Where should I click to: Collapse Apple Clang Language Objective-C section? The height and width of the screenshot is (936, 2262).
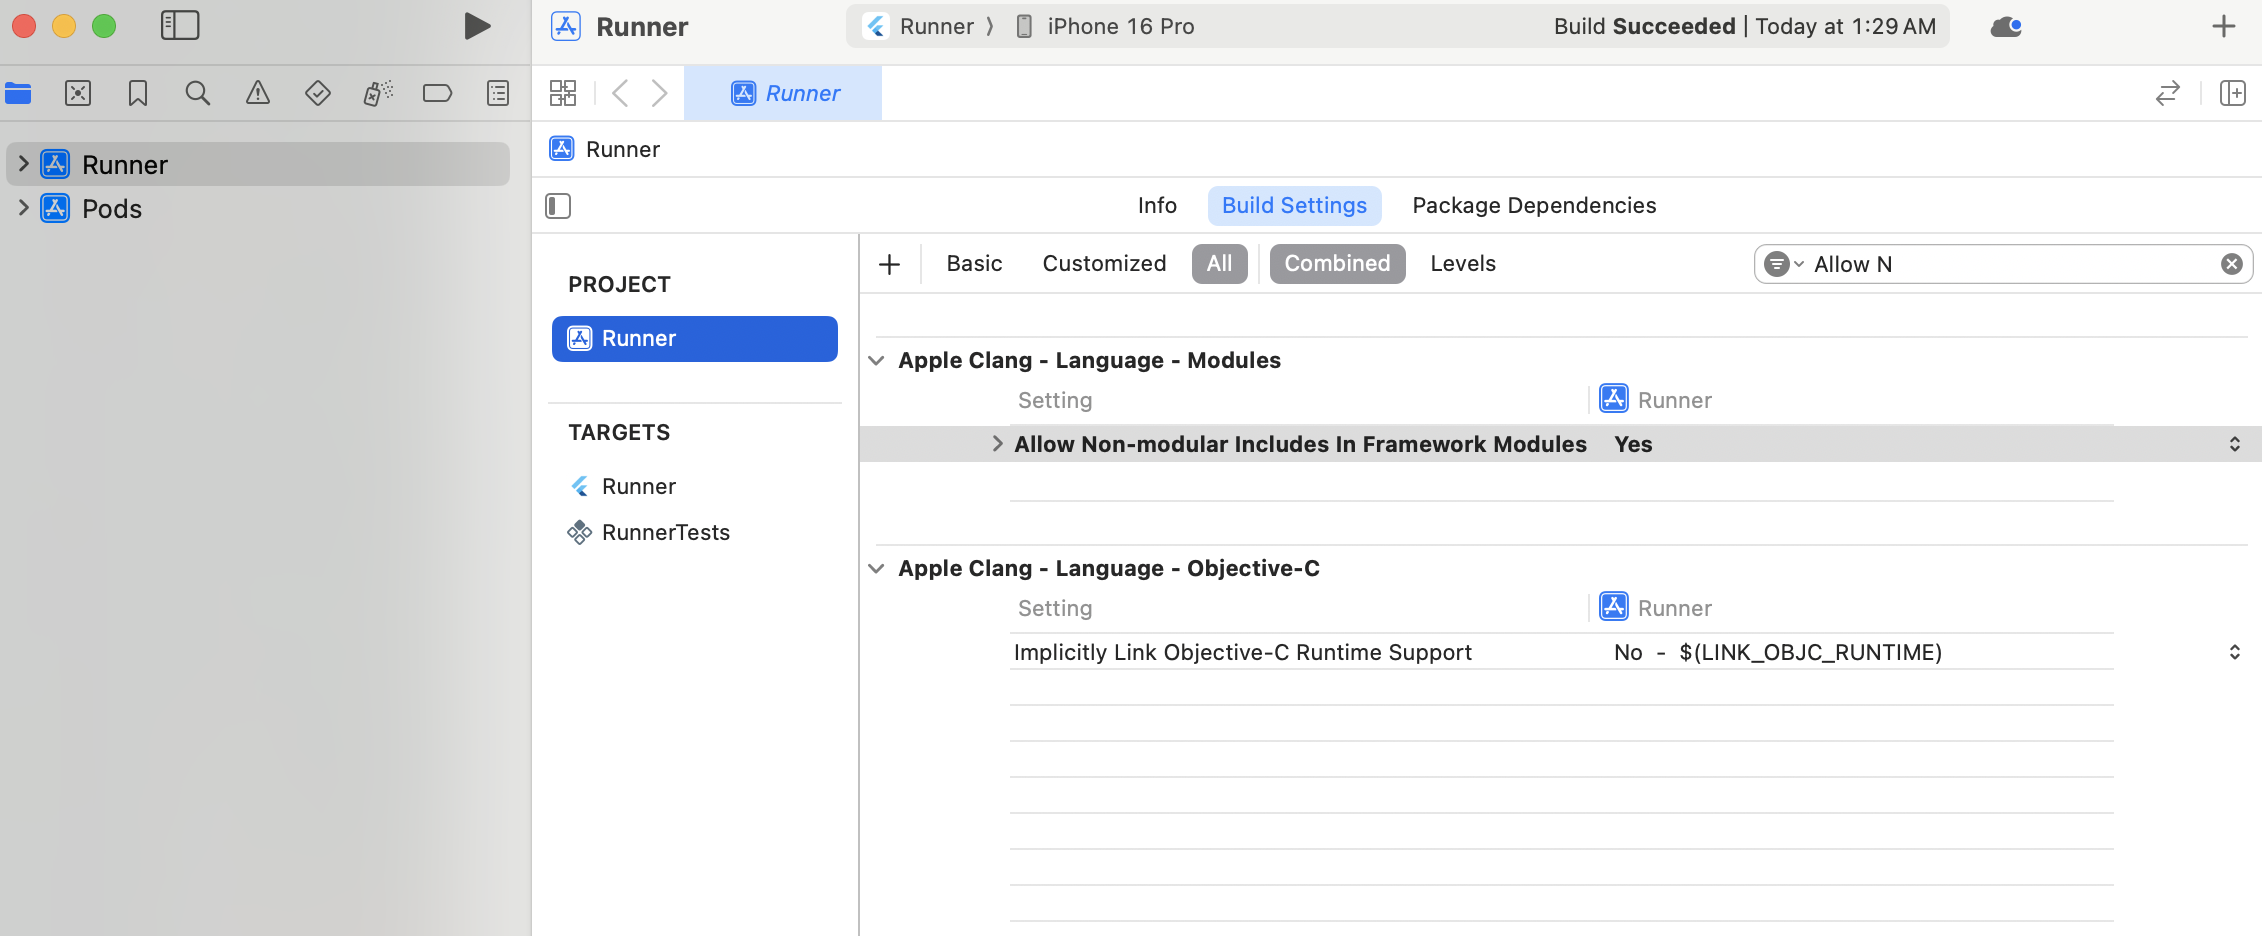[876, 569]
